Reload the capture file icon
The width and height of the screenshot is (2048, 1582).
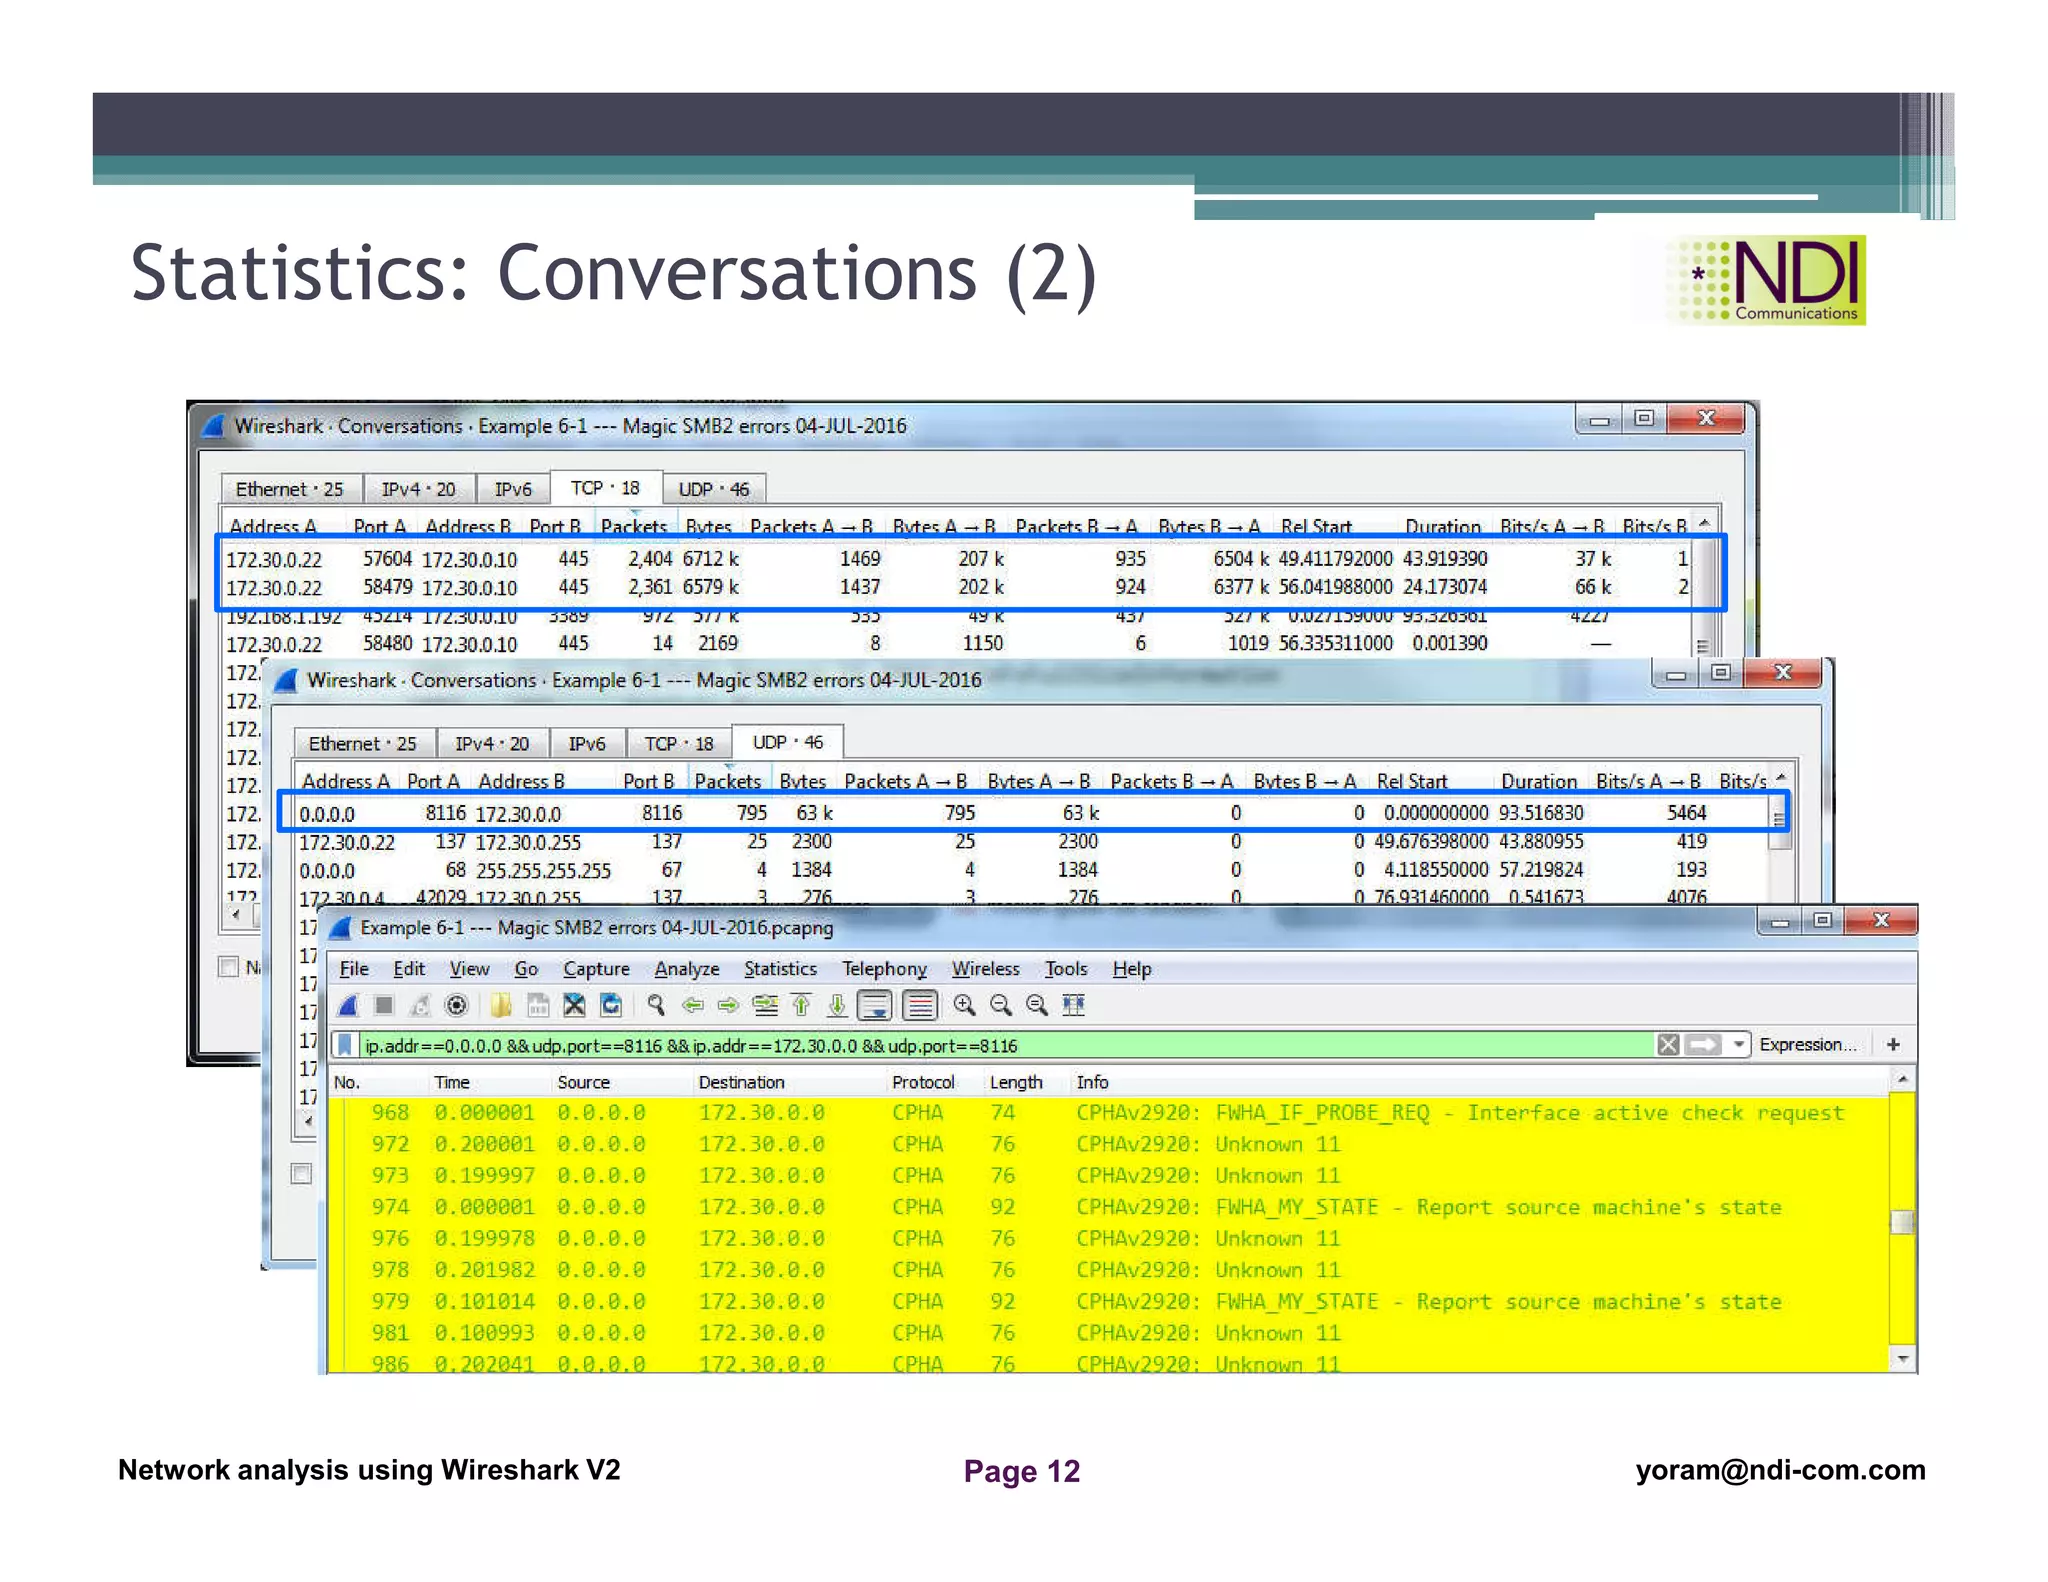pos(611,1006)
